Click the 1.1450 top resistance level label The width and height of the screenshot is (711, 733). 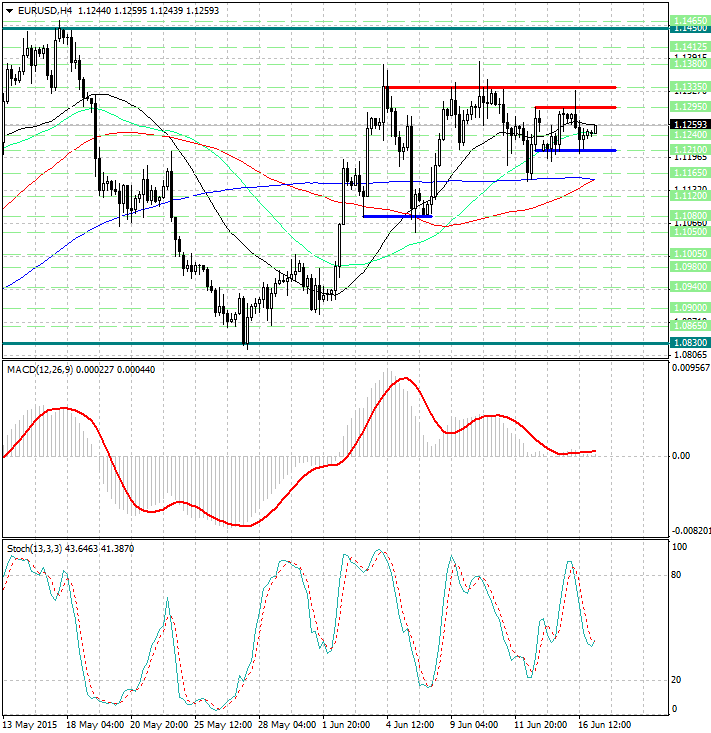[x=688, y=29]
